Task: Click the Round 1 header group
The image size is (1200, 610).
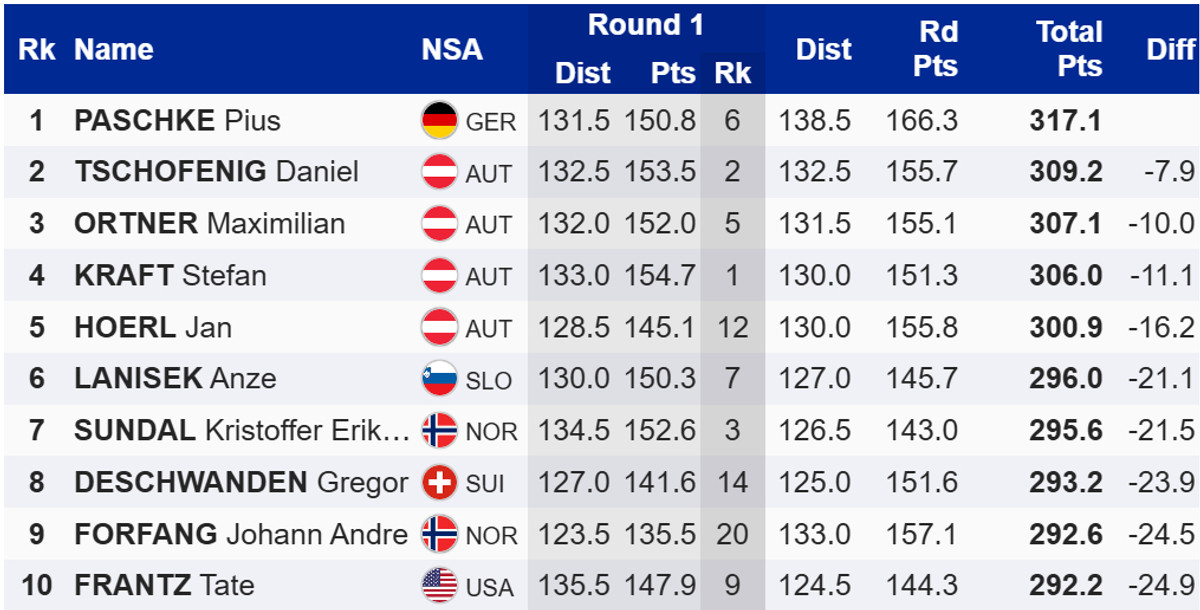Action: click(x=645, y=26)
